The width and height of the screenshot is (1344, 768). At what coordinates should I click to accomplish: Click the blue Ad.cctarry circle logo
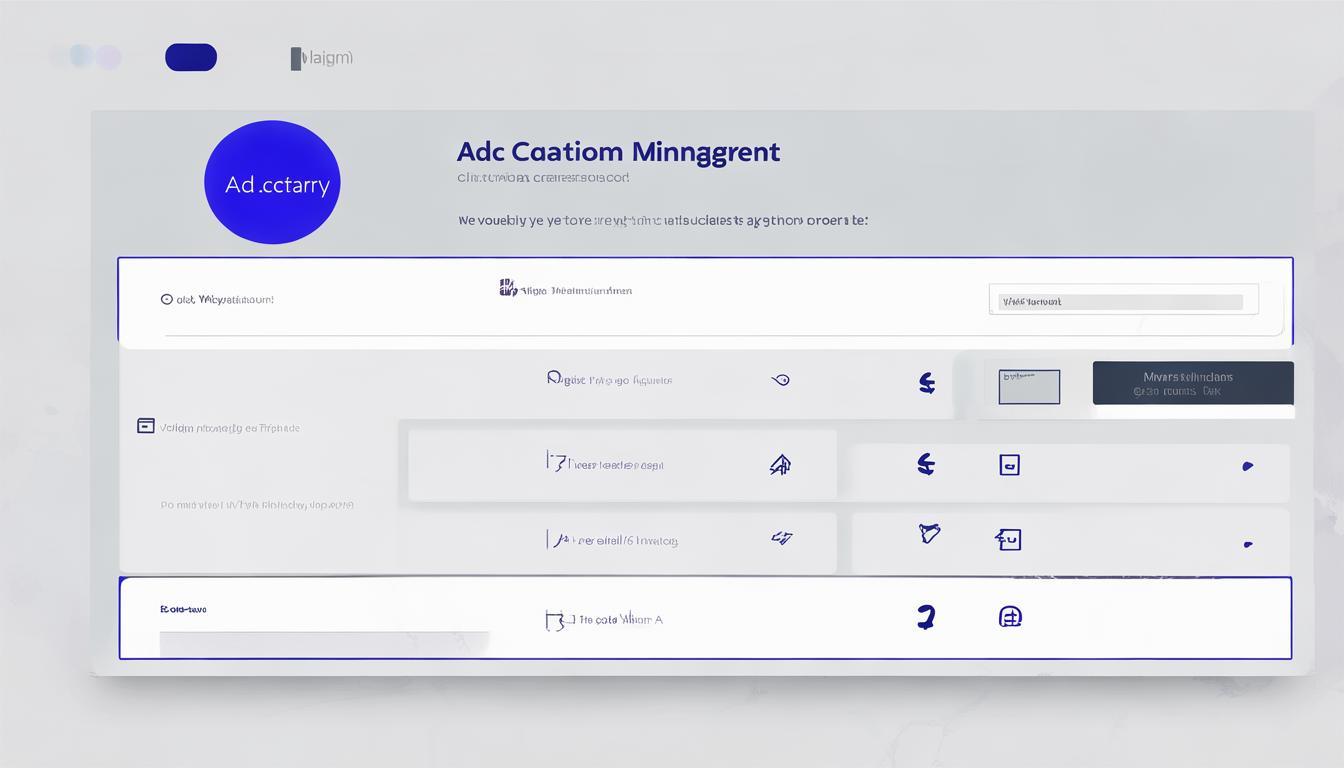[272, 183]
